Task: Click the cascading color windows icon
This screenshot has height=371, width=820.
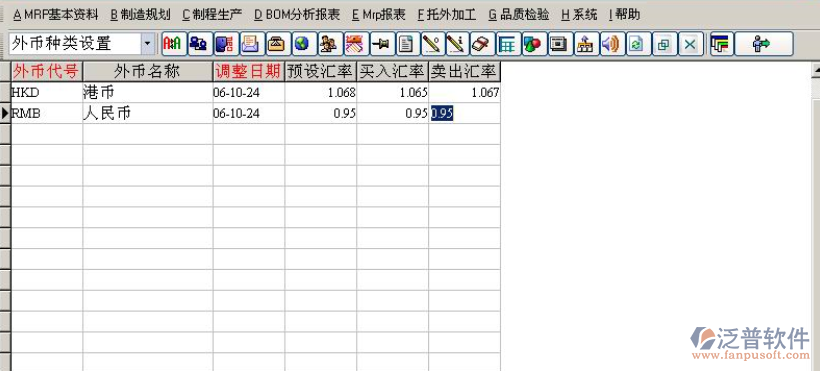Action: coord(722,44)
